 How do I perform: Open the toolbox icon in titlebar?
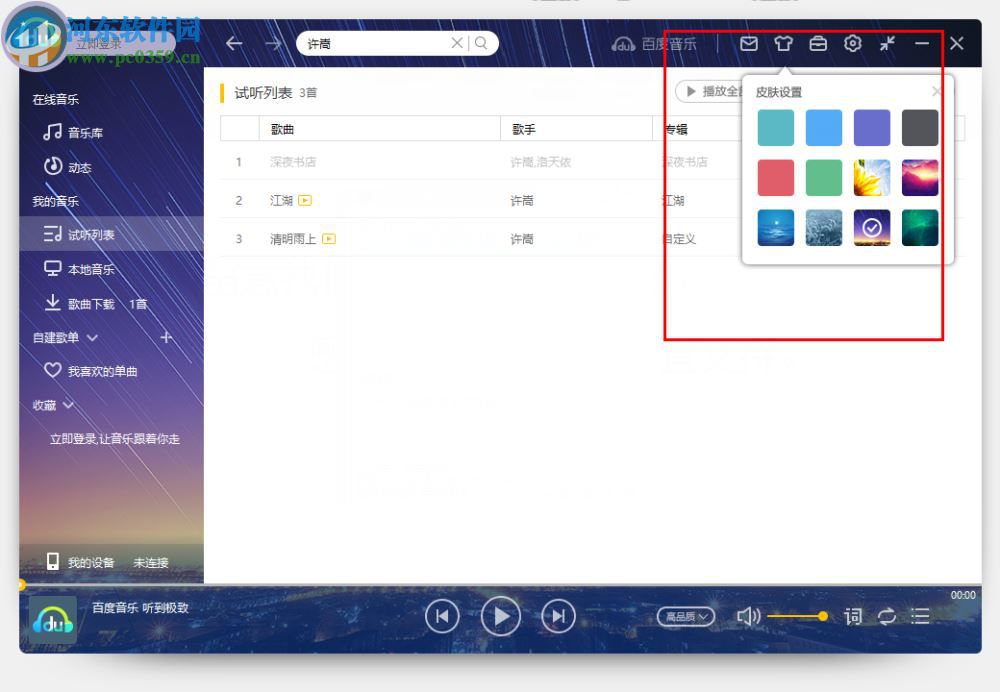tap(818, 43)
